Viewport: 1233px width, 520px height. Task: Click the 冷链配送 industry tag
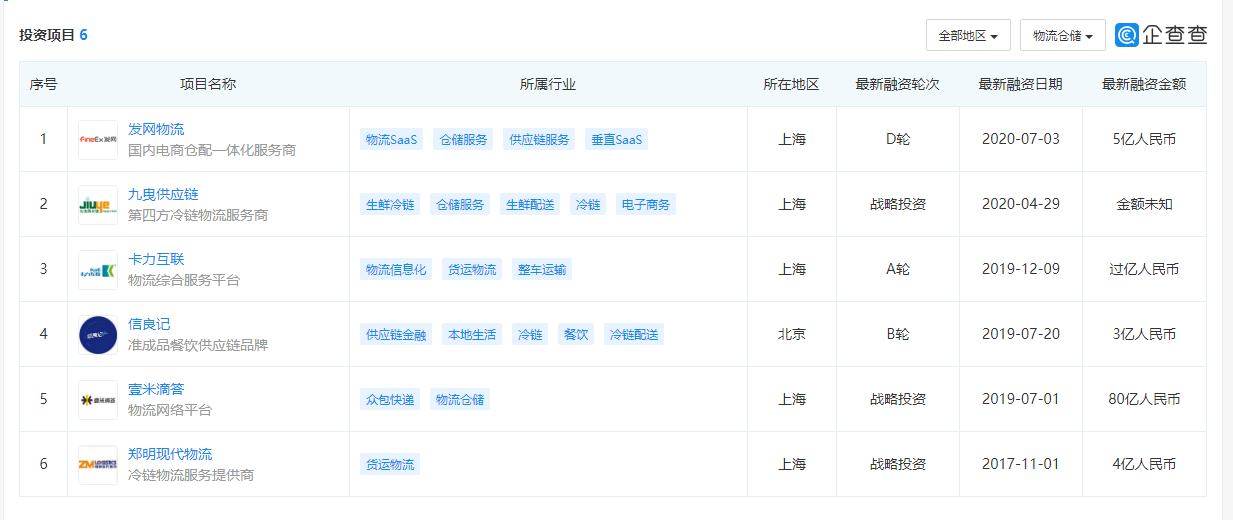(x=634, y=335)
